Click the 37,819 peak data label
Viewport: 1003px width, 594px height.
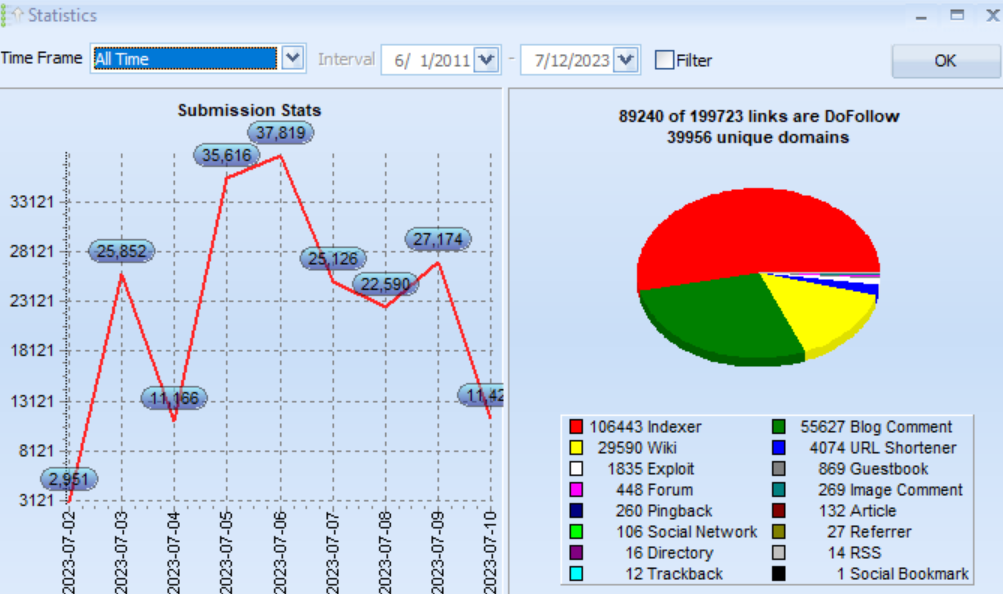tap(280, 132)
